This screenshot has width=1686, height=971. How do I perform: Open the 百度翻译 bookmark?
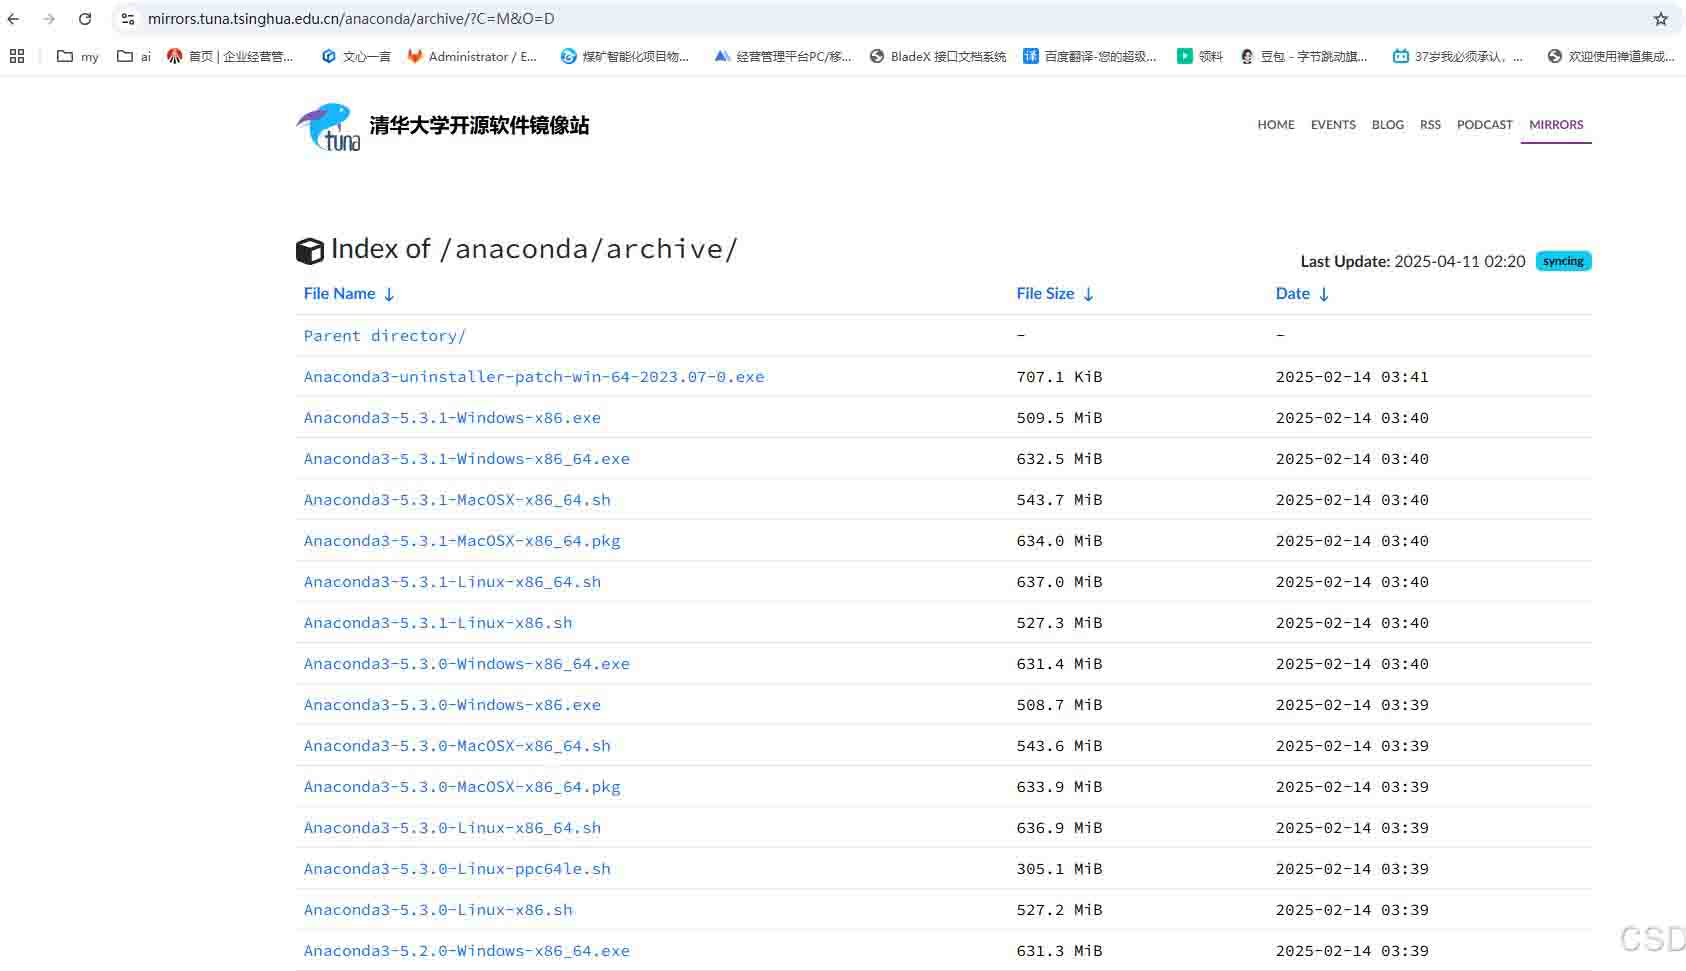click(1090, 56)
